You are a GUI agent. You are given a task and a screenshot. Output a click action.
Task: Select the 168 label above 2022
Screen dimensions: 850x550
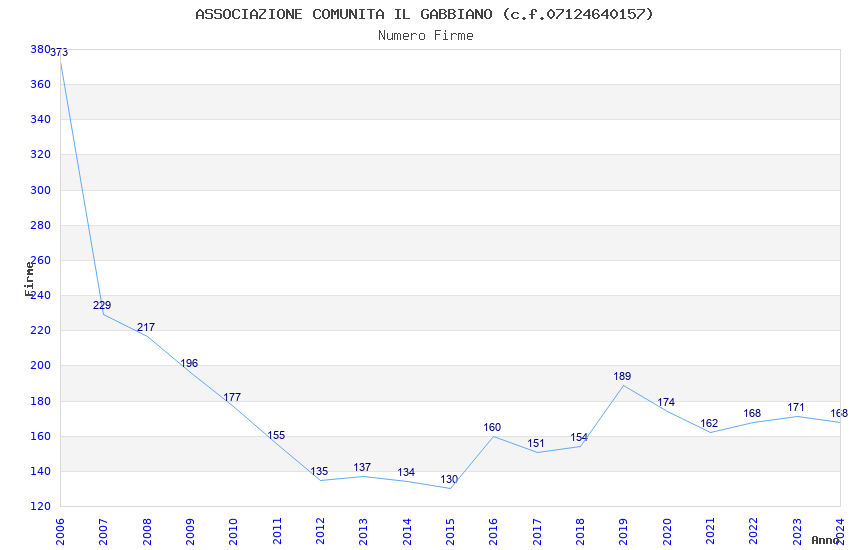752,413
